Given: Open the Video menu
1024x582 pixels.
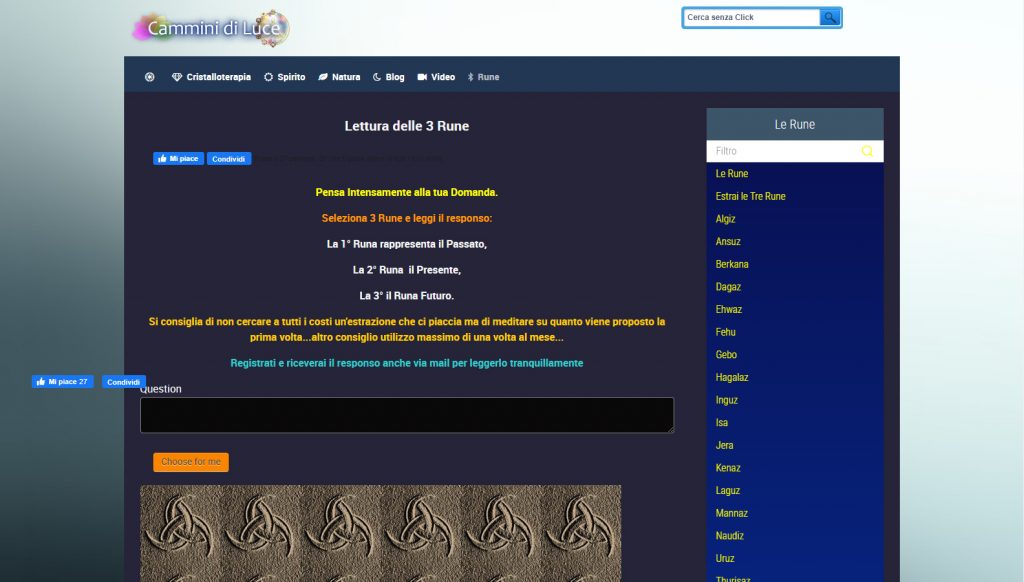Looking at the screenshot, I should (436, 77).
